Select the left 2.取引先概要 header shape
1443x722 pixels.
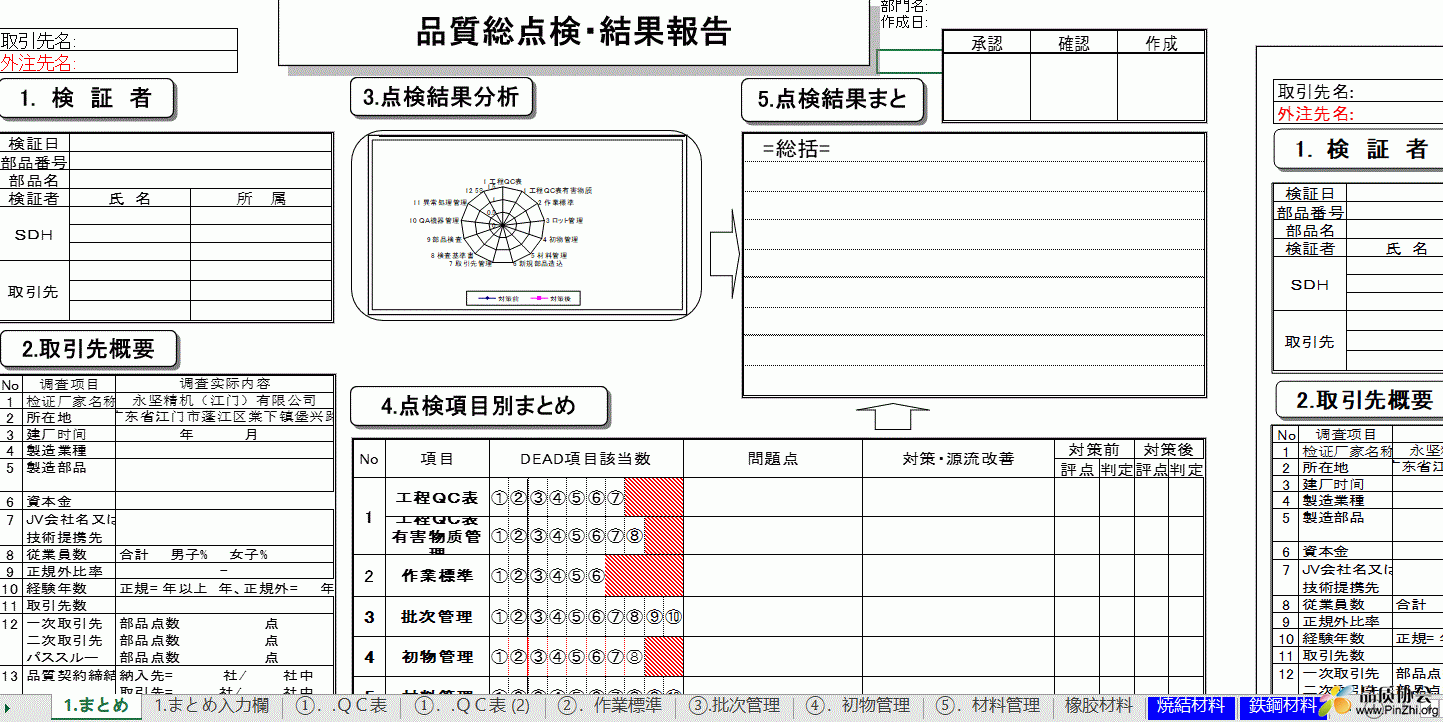point(89,349)
